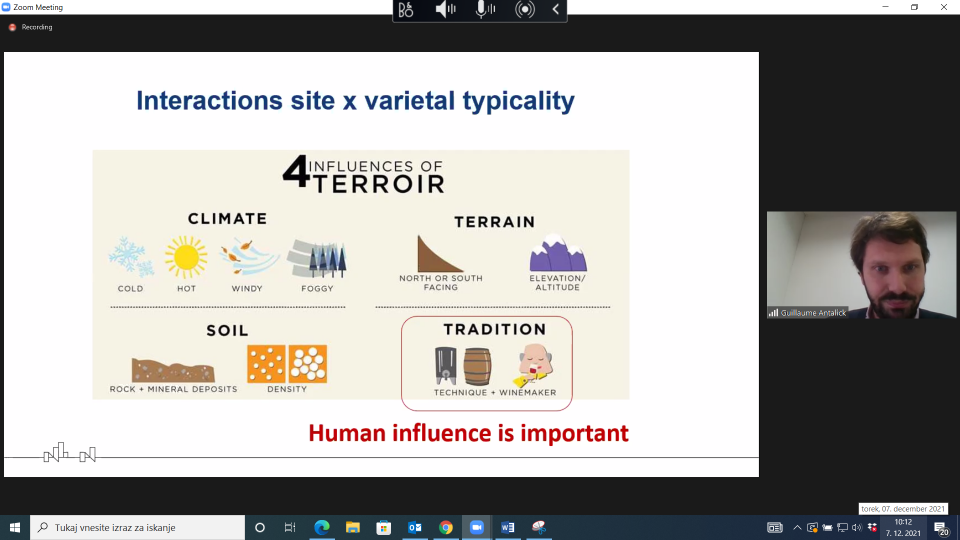Click the red Recording indicator
Image resolution: width=960 pixels, height=540 pixels.
tap(31, 27)
